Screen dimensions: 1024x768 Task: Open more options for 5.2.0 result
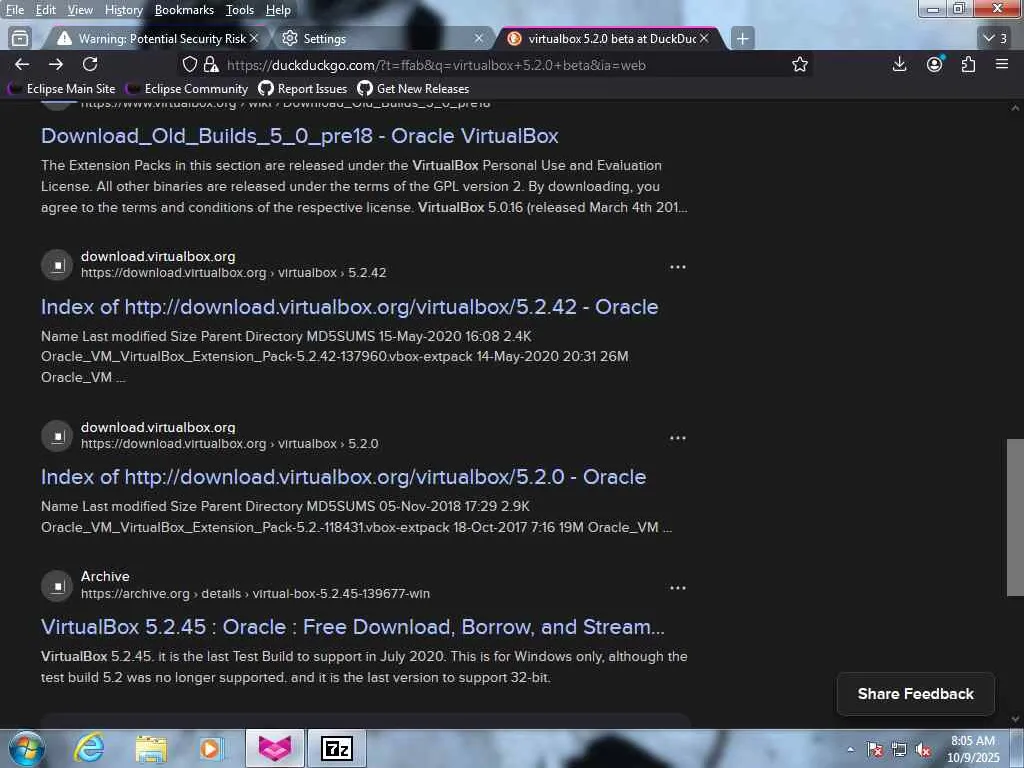678,438
